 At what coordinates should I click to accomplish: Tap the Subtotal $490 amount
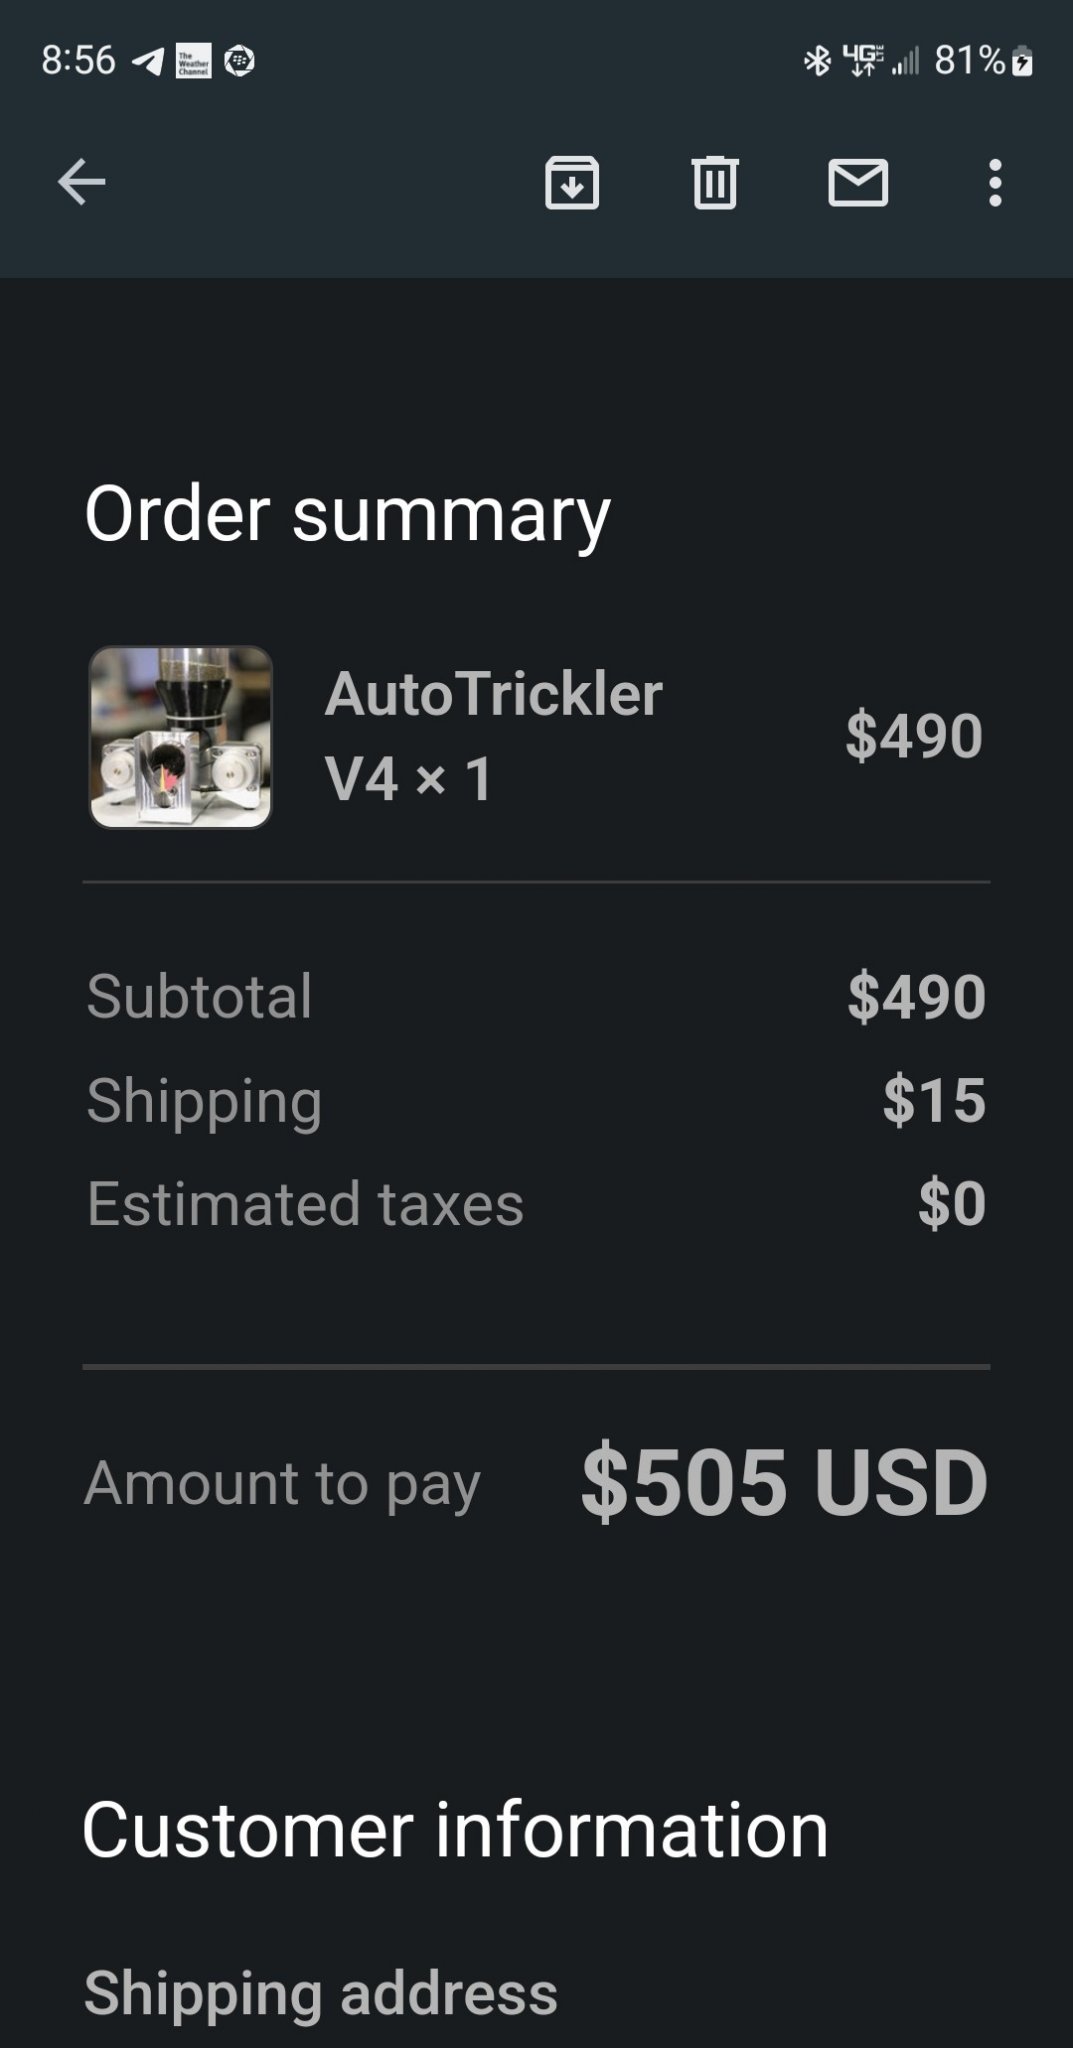pos(916,996)
